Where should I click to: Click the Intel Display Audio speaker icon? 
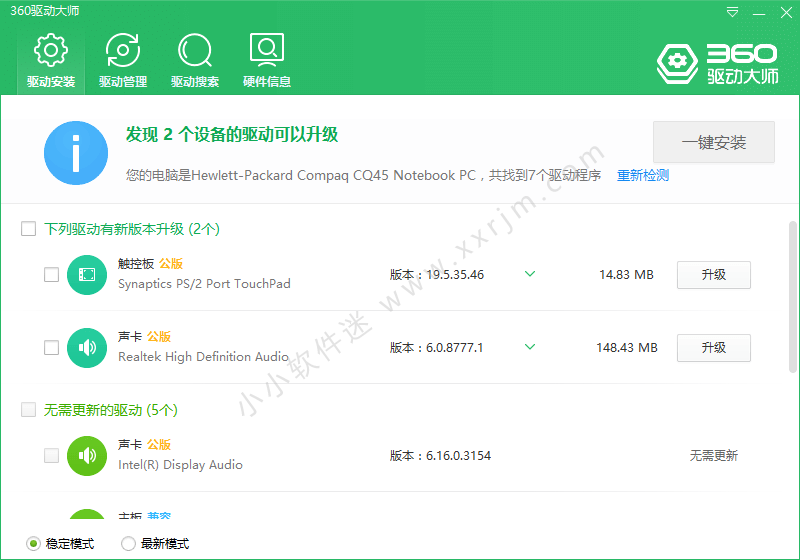pos(87,456)
